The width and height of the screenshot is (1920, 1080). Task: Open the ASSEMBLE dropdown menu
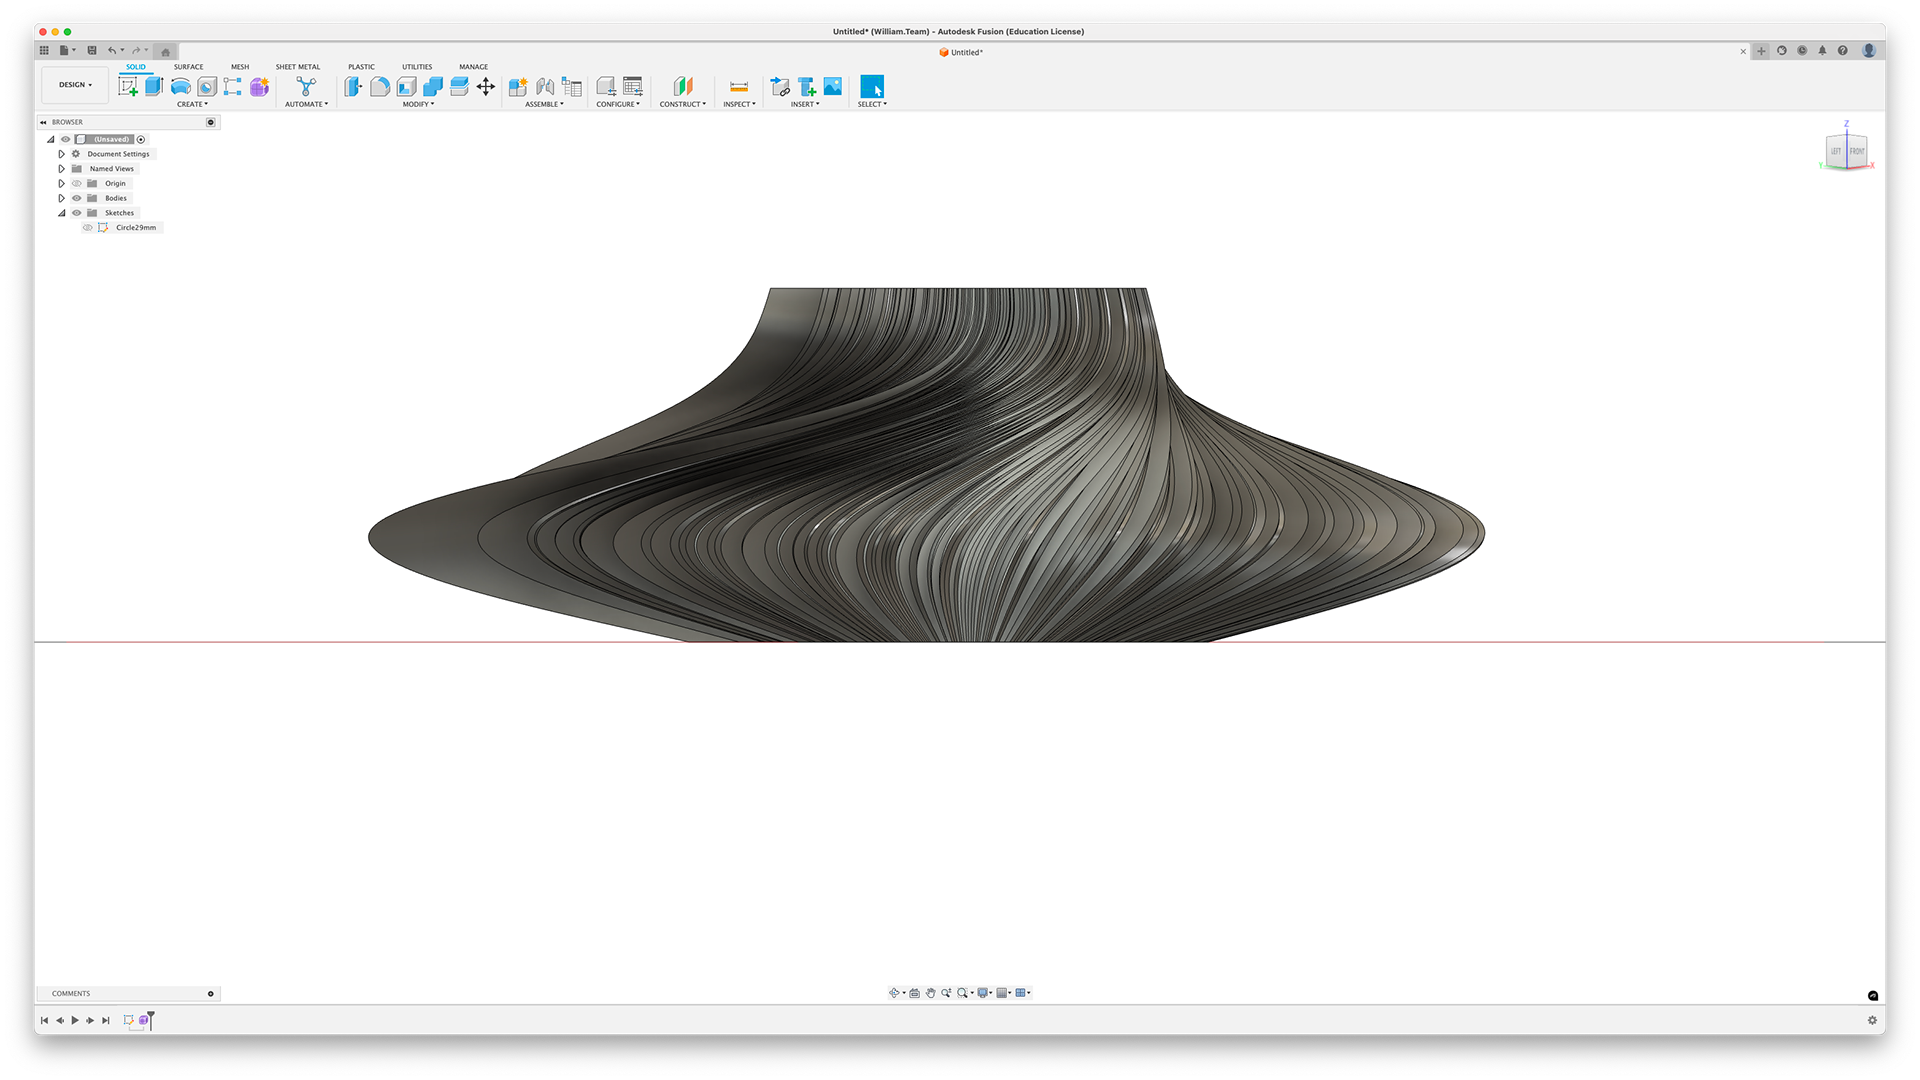(544, 104)
